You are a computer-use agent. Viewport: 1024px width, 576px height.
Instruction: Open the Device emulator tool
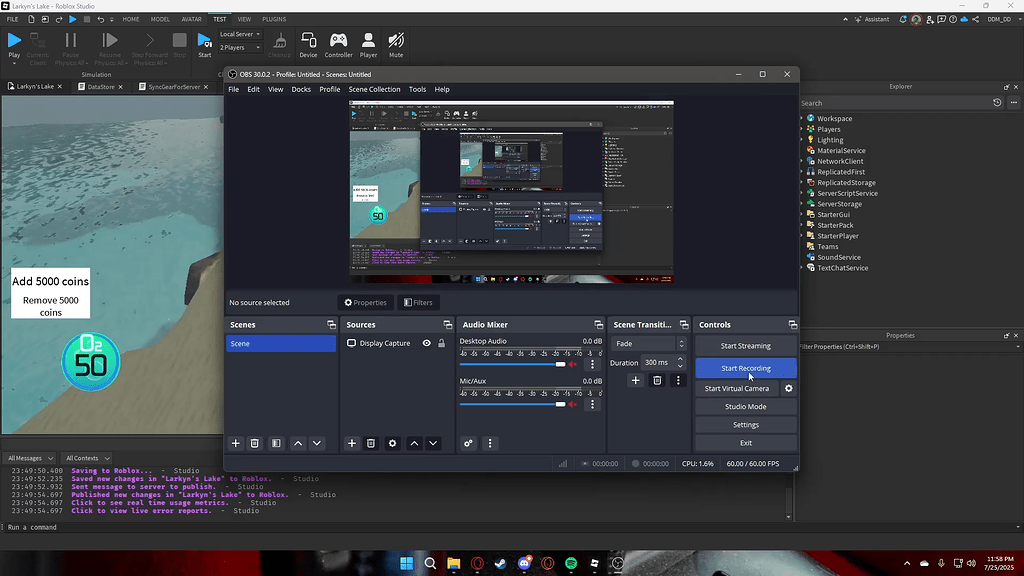[308, 44]
